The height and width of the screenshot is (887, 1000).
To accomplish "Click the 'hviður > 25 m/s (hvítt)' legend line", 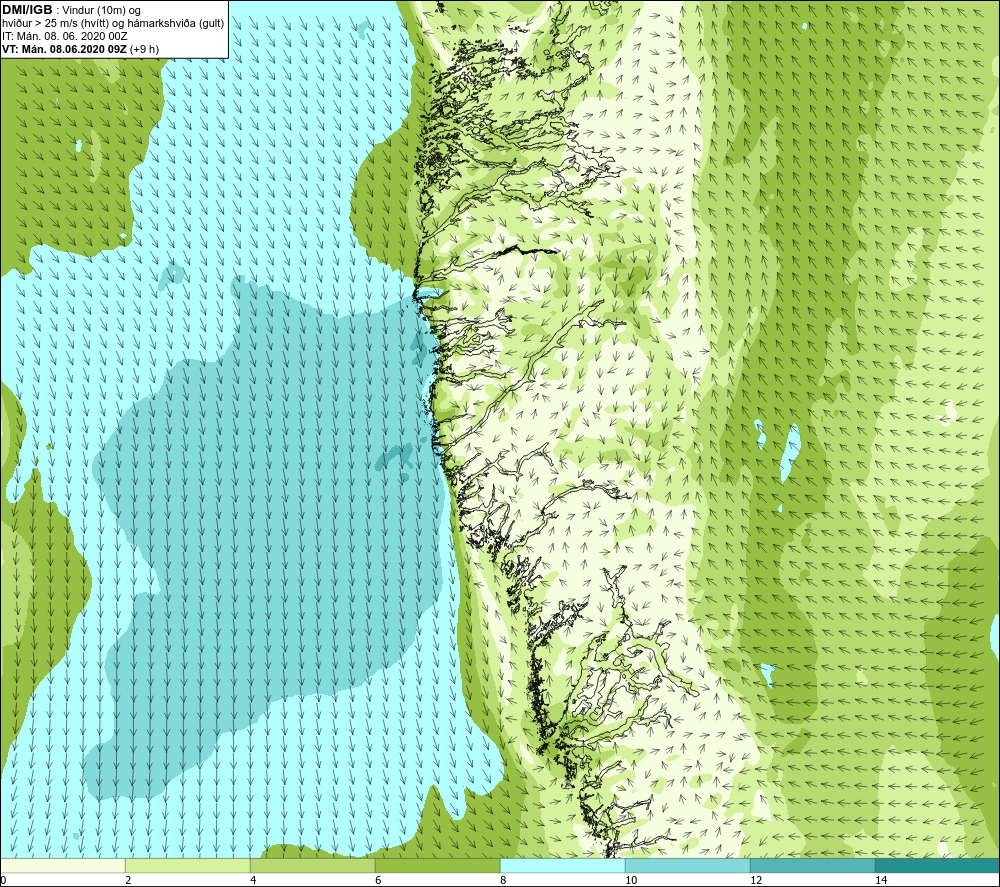I will coord(113,24).
